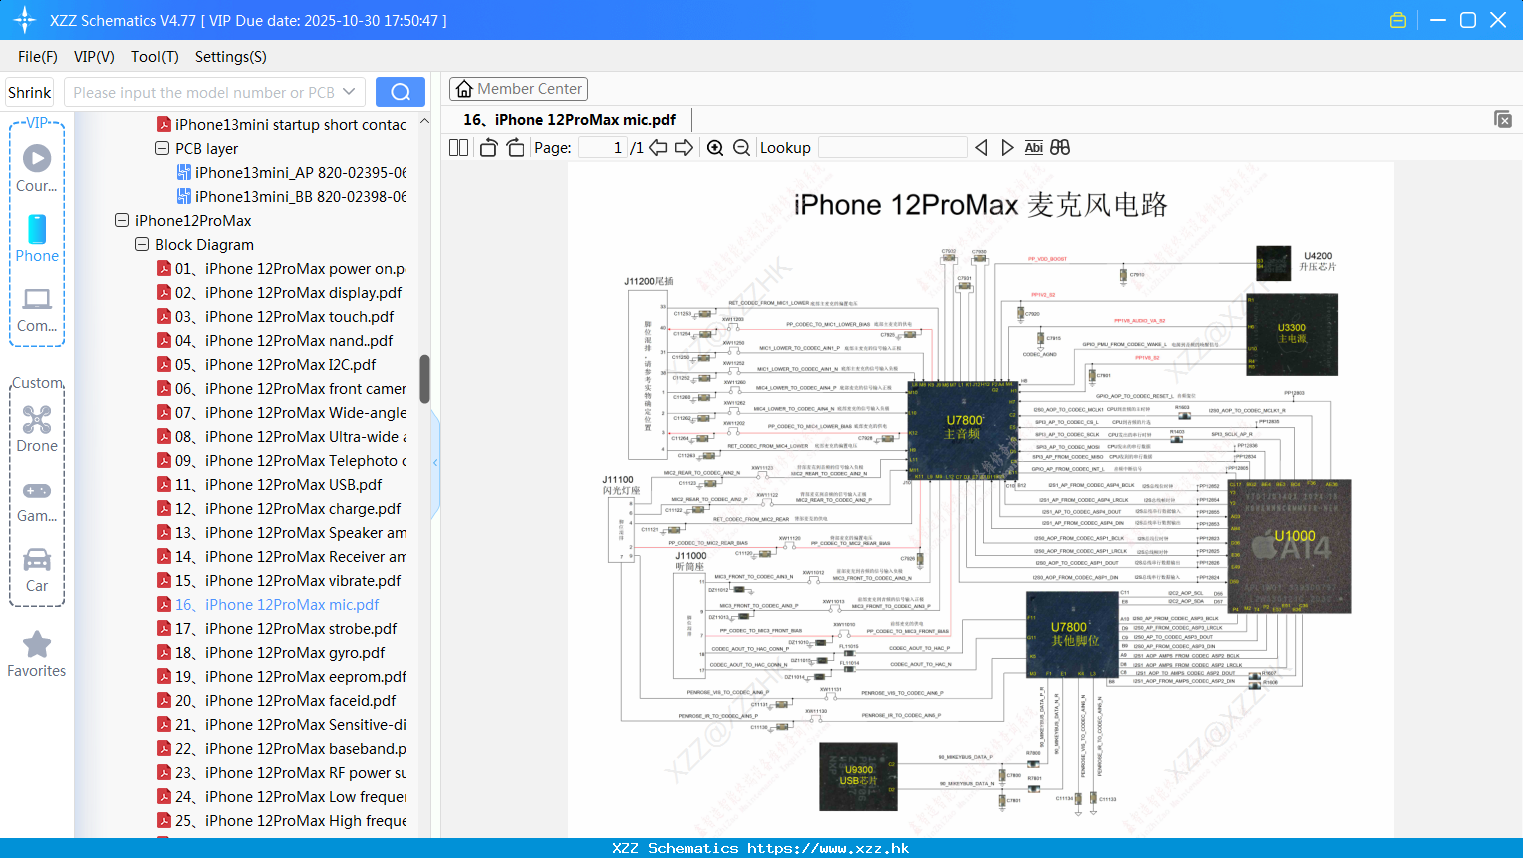The height and width of the screenshot is (858, 1523).
Task: Click the tree scroll-up arrow
Action: (x=424, y=121)
